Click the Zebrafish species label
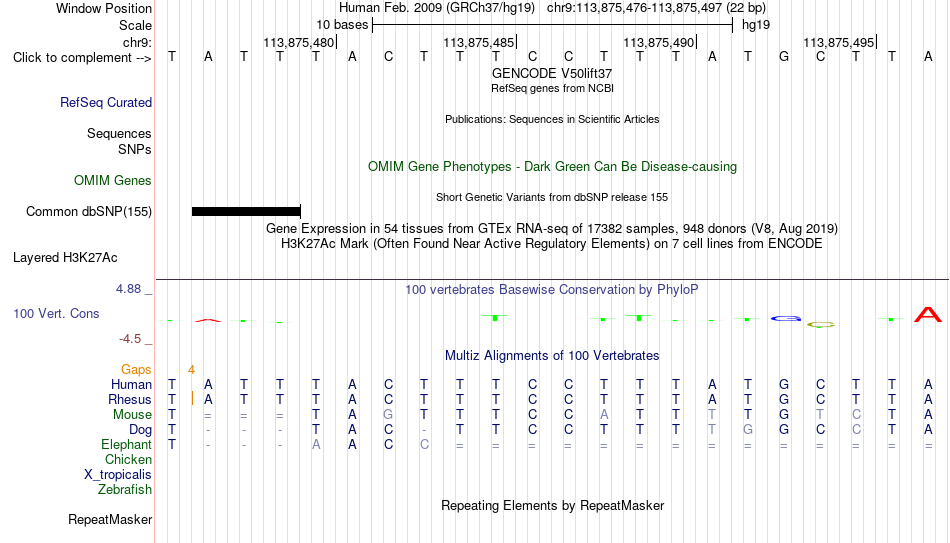 (x=125, y=490)
